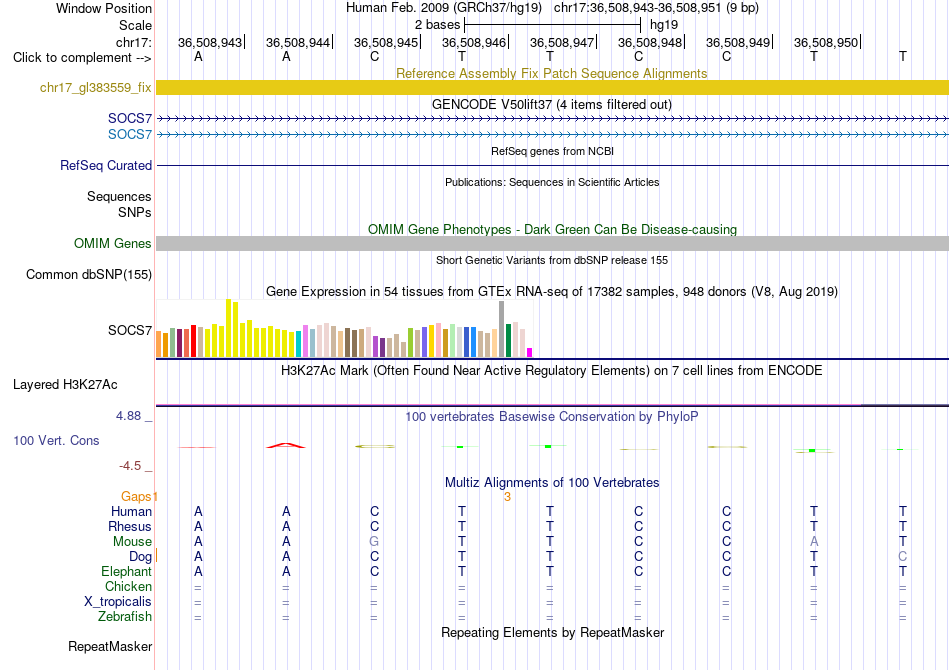This screenshot has width=950, height=670.
Task: Click the tall gray bar in GTEx chart
Action: coord(502,329)
